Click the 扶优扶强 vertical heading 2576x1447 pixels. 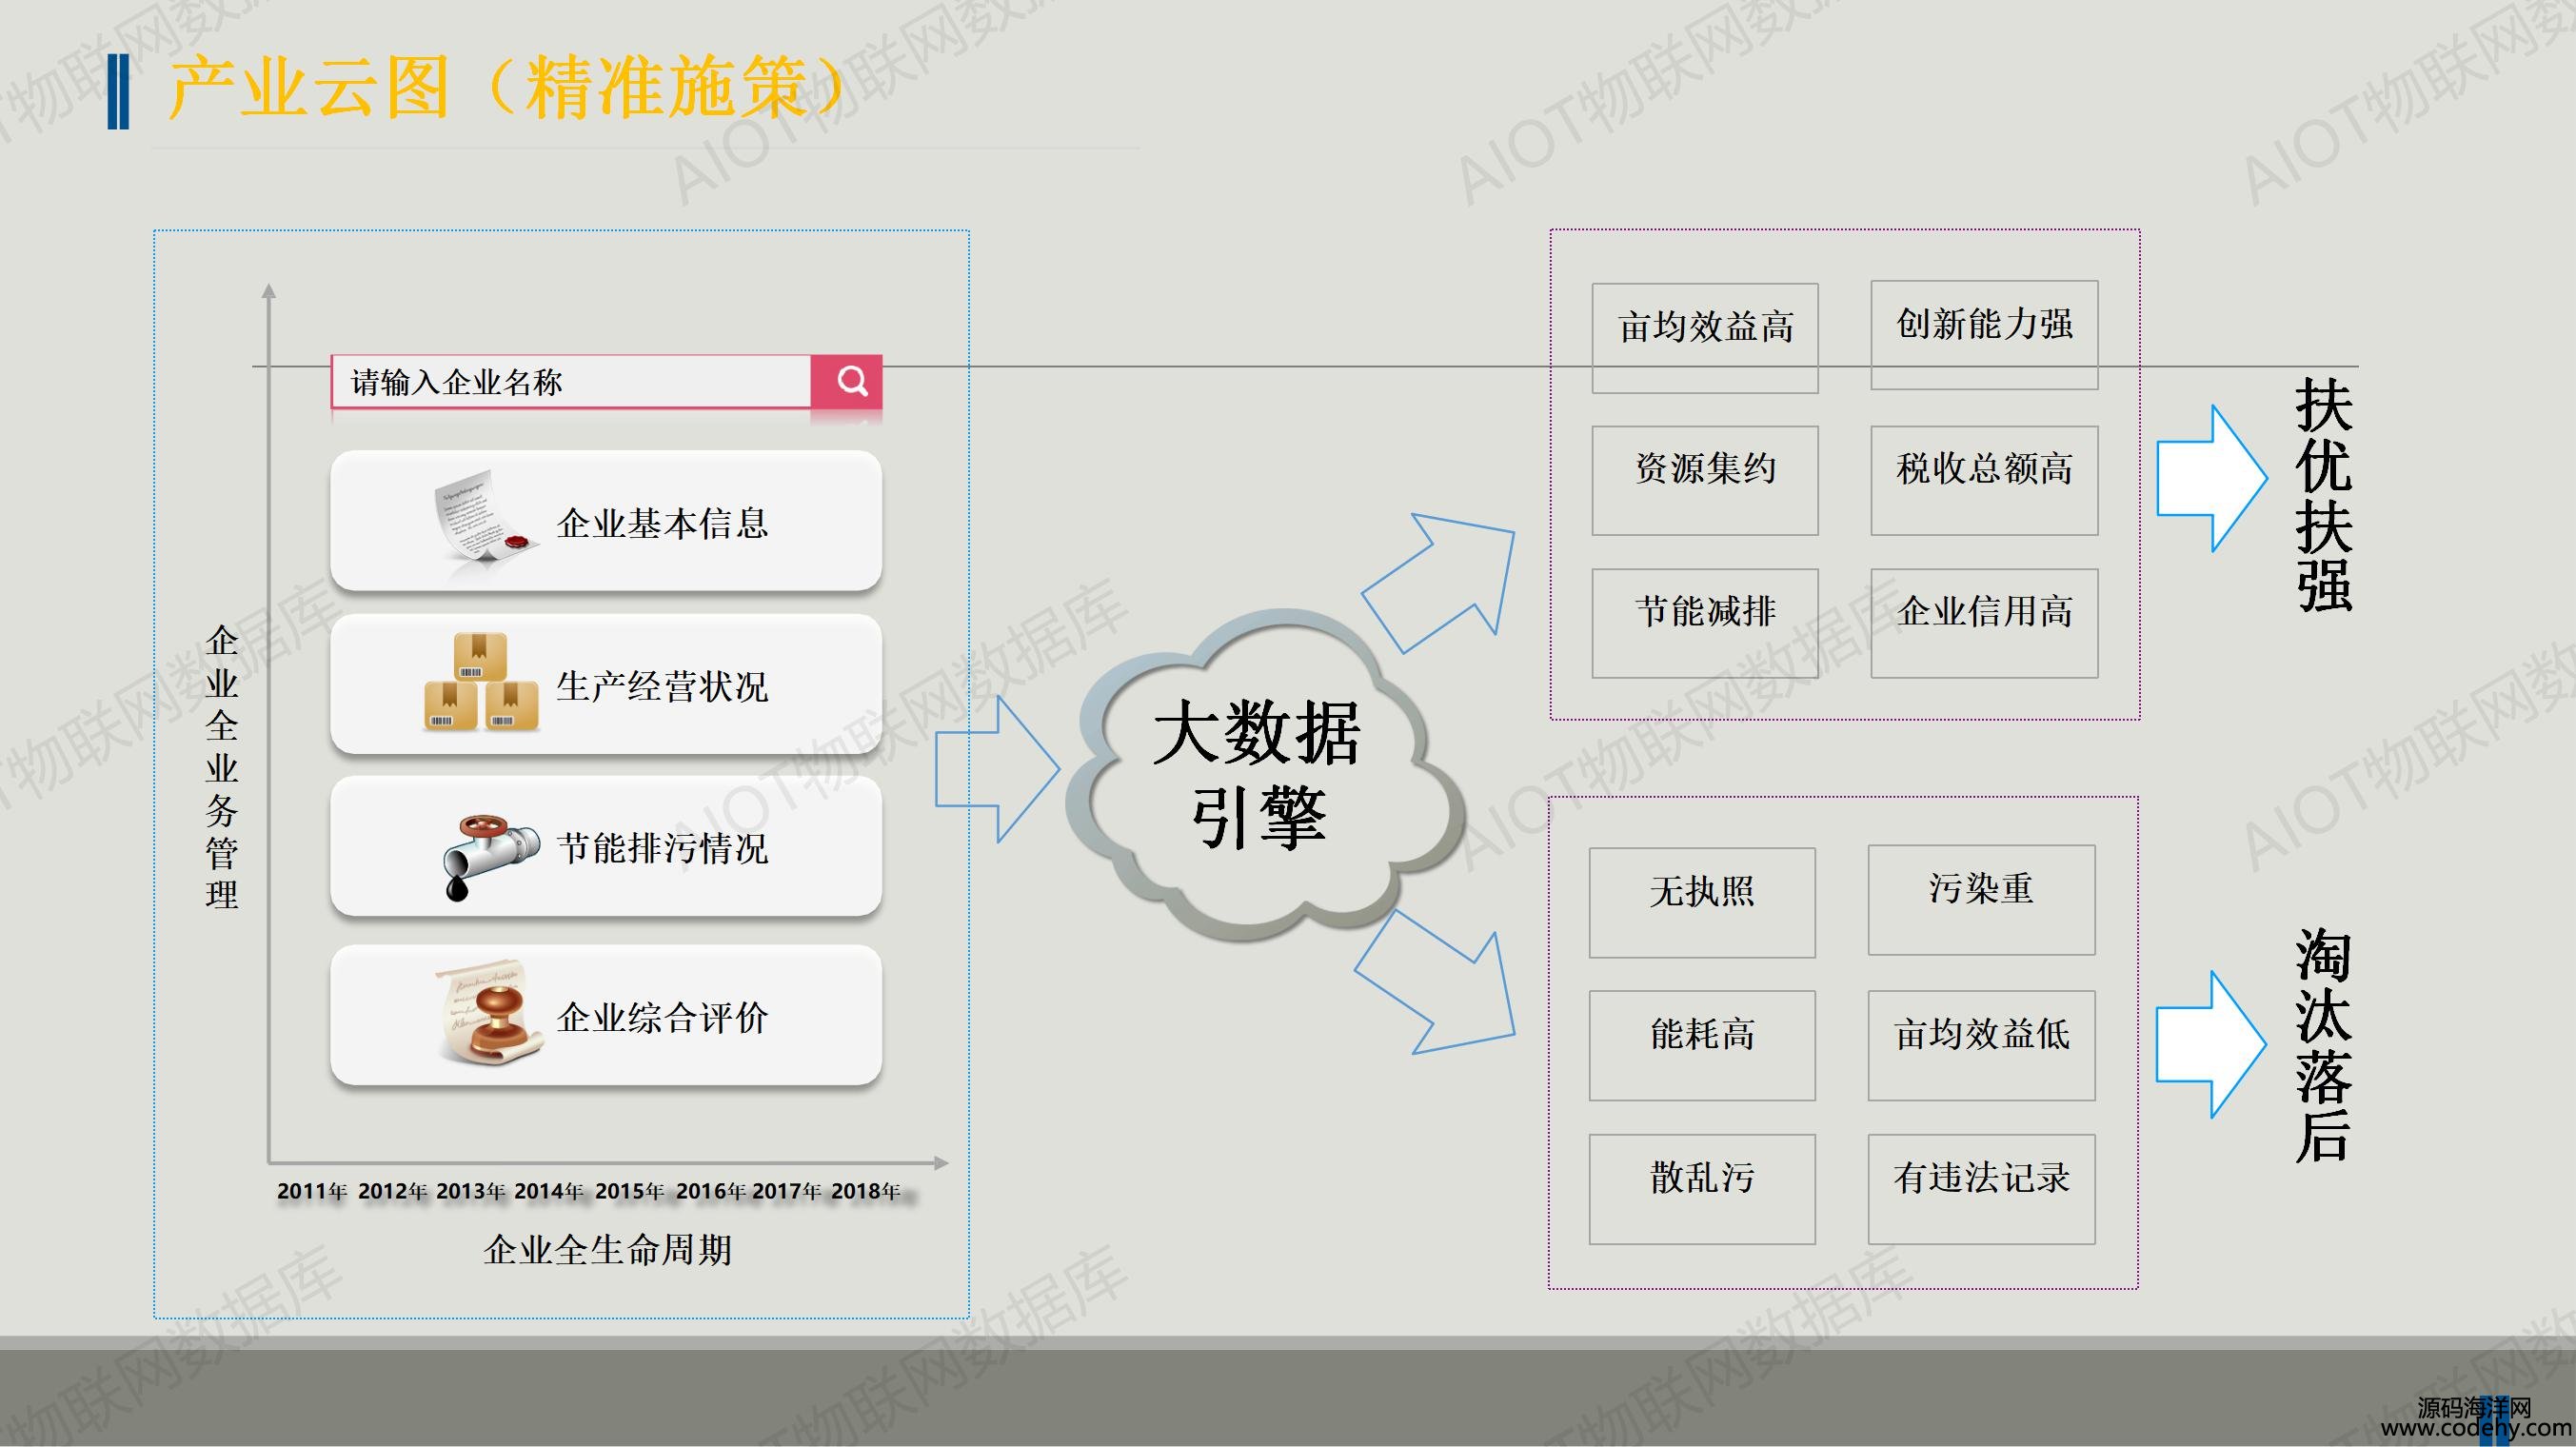[2323, 494]
